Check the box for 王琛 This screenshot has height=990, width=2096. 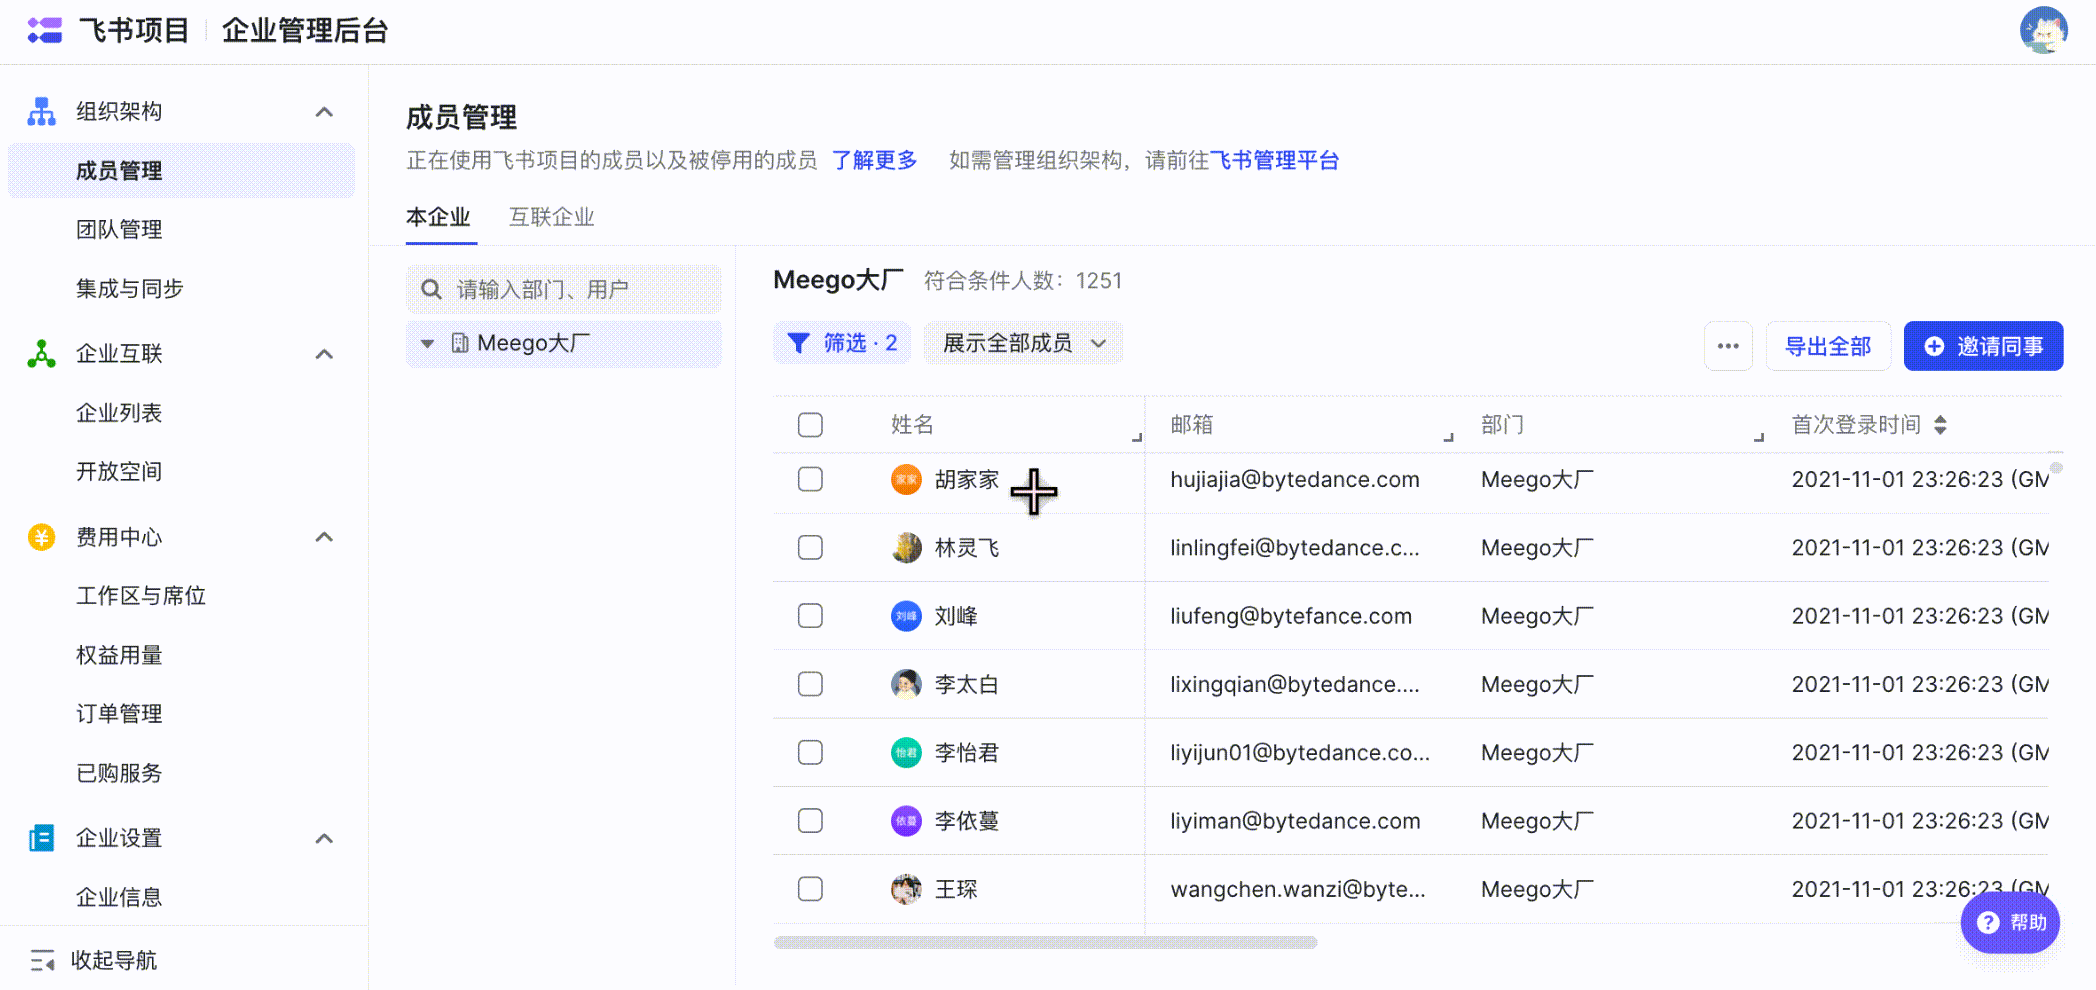810,889
